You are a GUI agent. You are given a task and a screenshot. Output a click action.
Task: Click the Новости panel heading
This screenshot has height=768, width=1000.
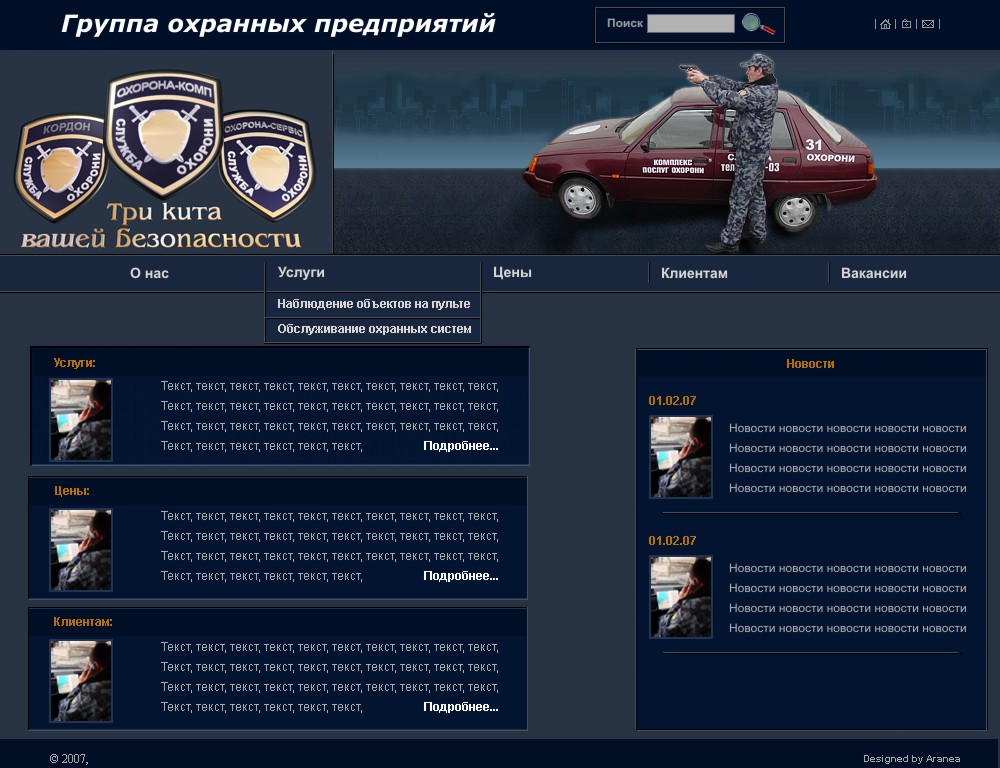click(810, 364)
